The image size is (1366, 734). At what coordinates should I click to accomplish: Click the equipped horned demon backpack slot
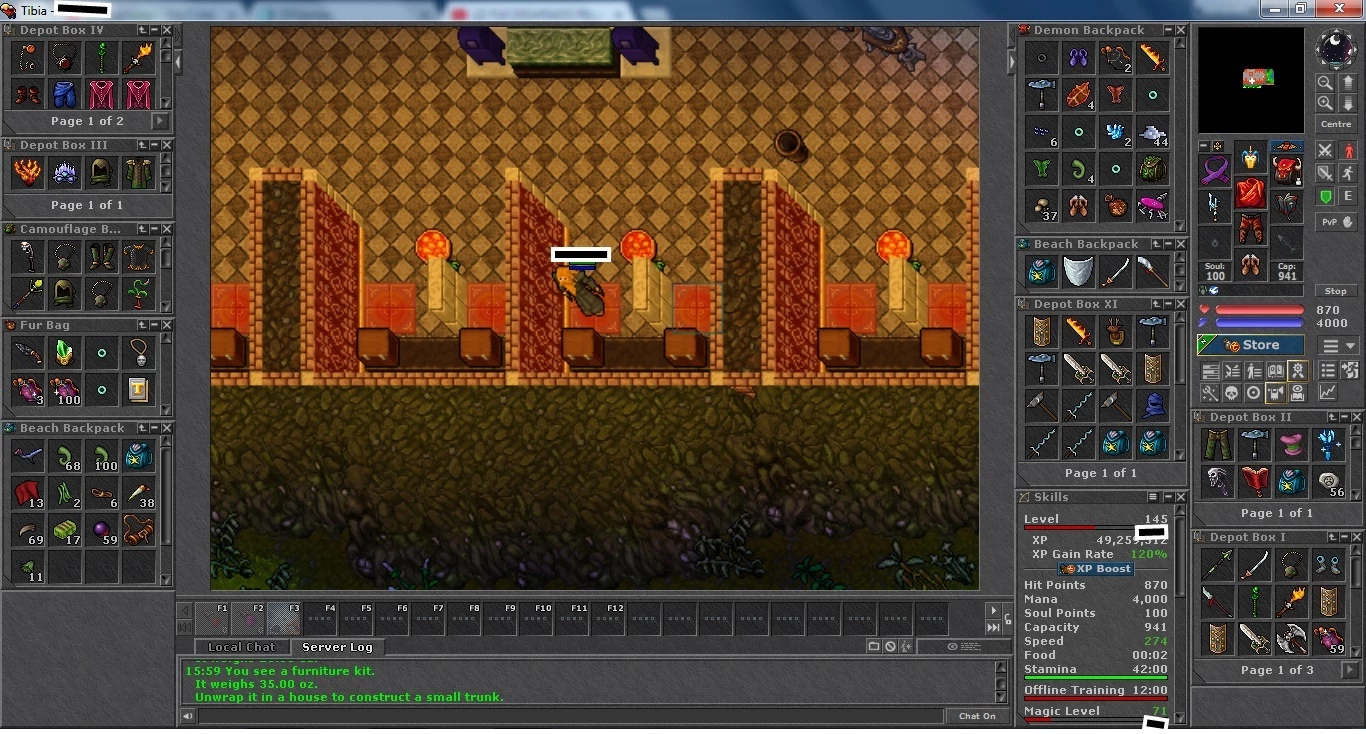(1286, 170)
